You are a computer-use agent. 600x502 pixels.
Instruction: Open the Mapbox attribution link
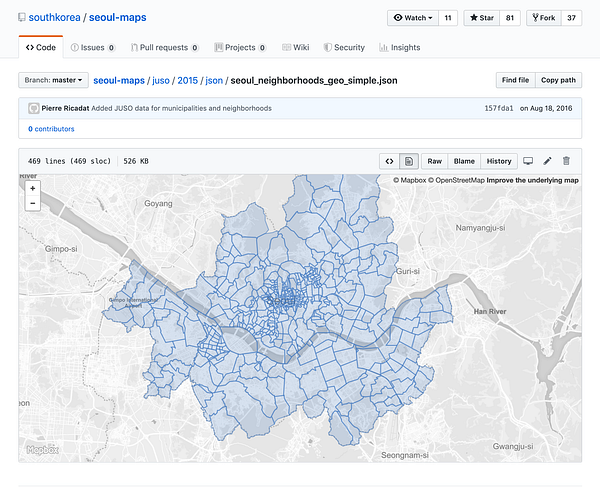point(409,180)
